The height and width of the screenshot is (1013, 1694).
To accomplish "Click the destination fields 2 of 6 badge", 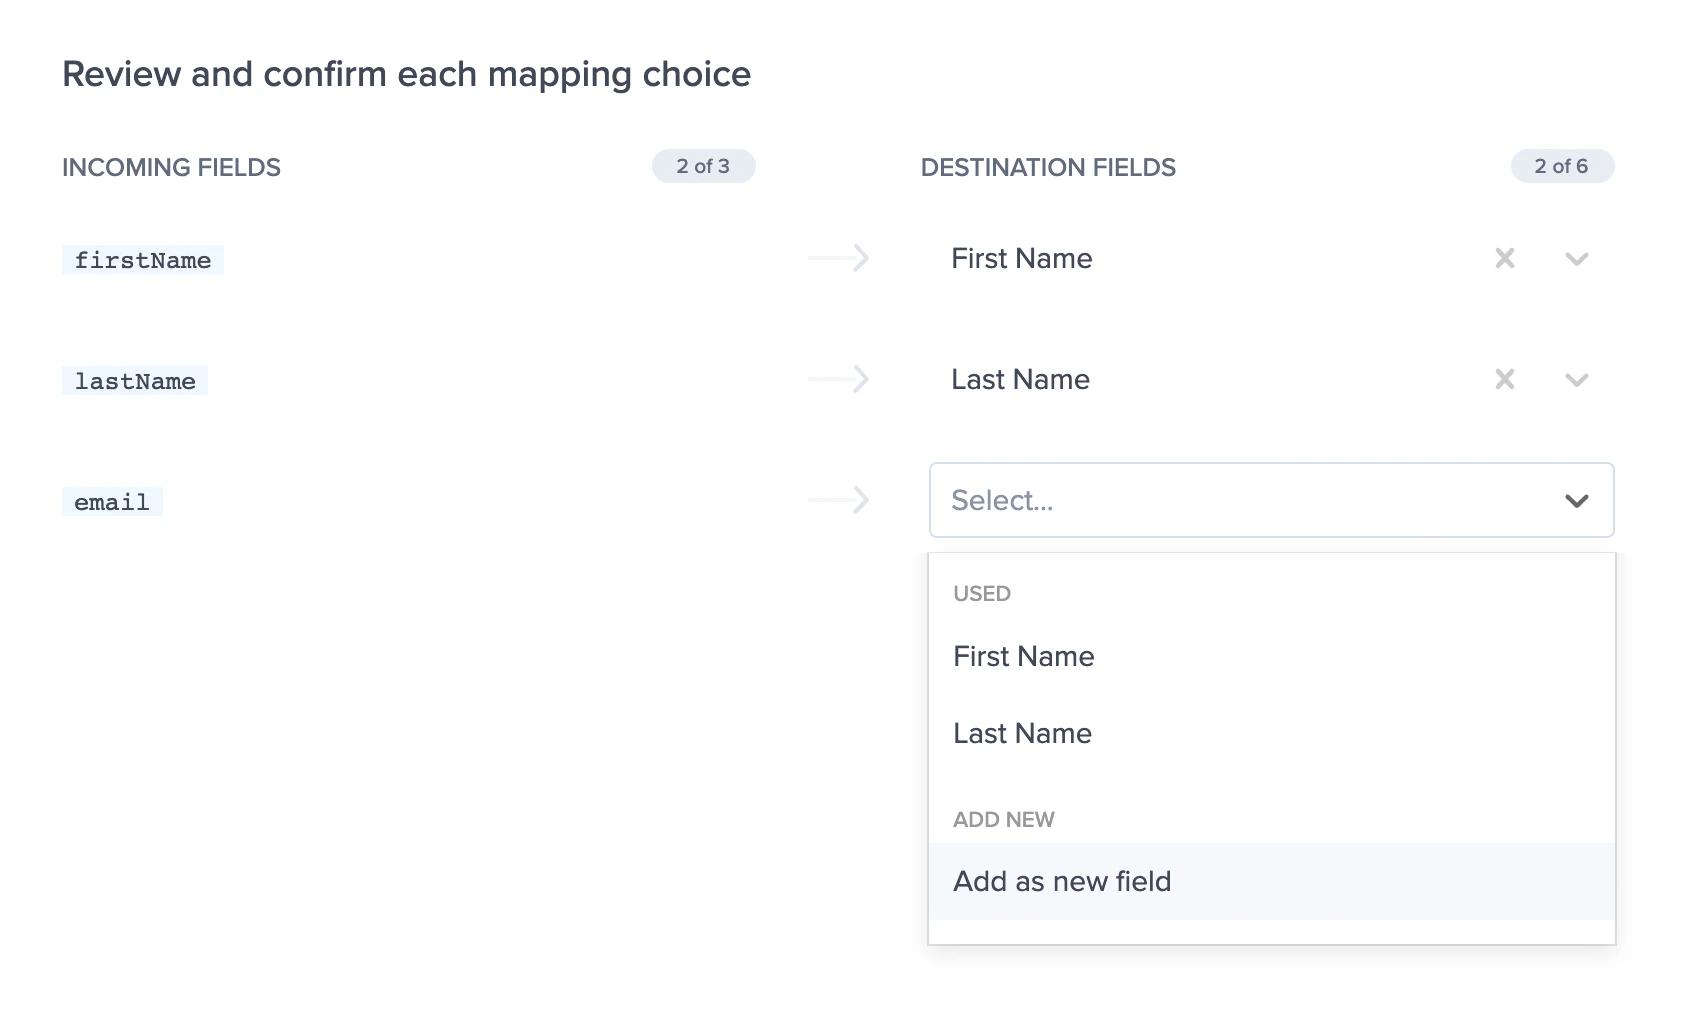I will [x=1561, y=167].
